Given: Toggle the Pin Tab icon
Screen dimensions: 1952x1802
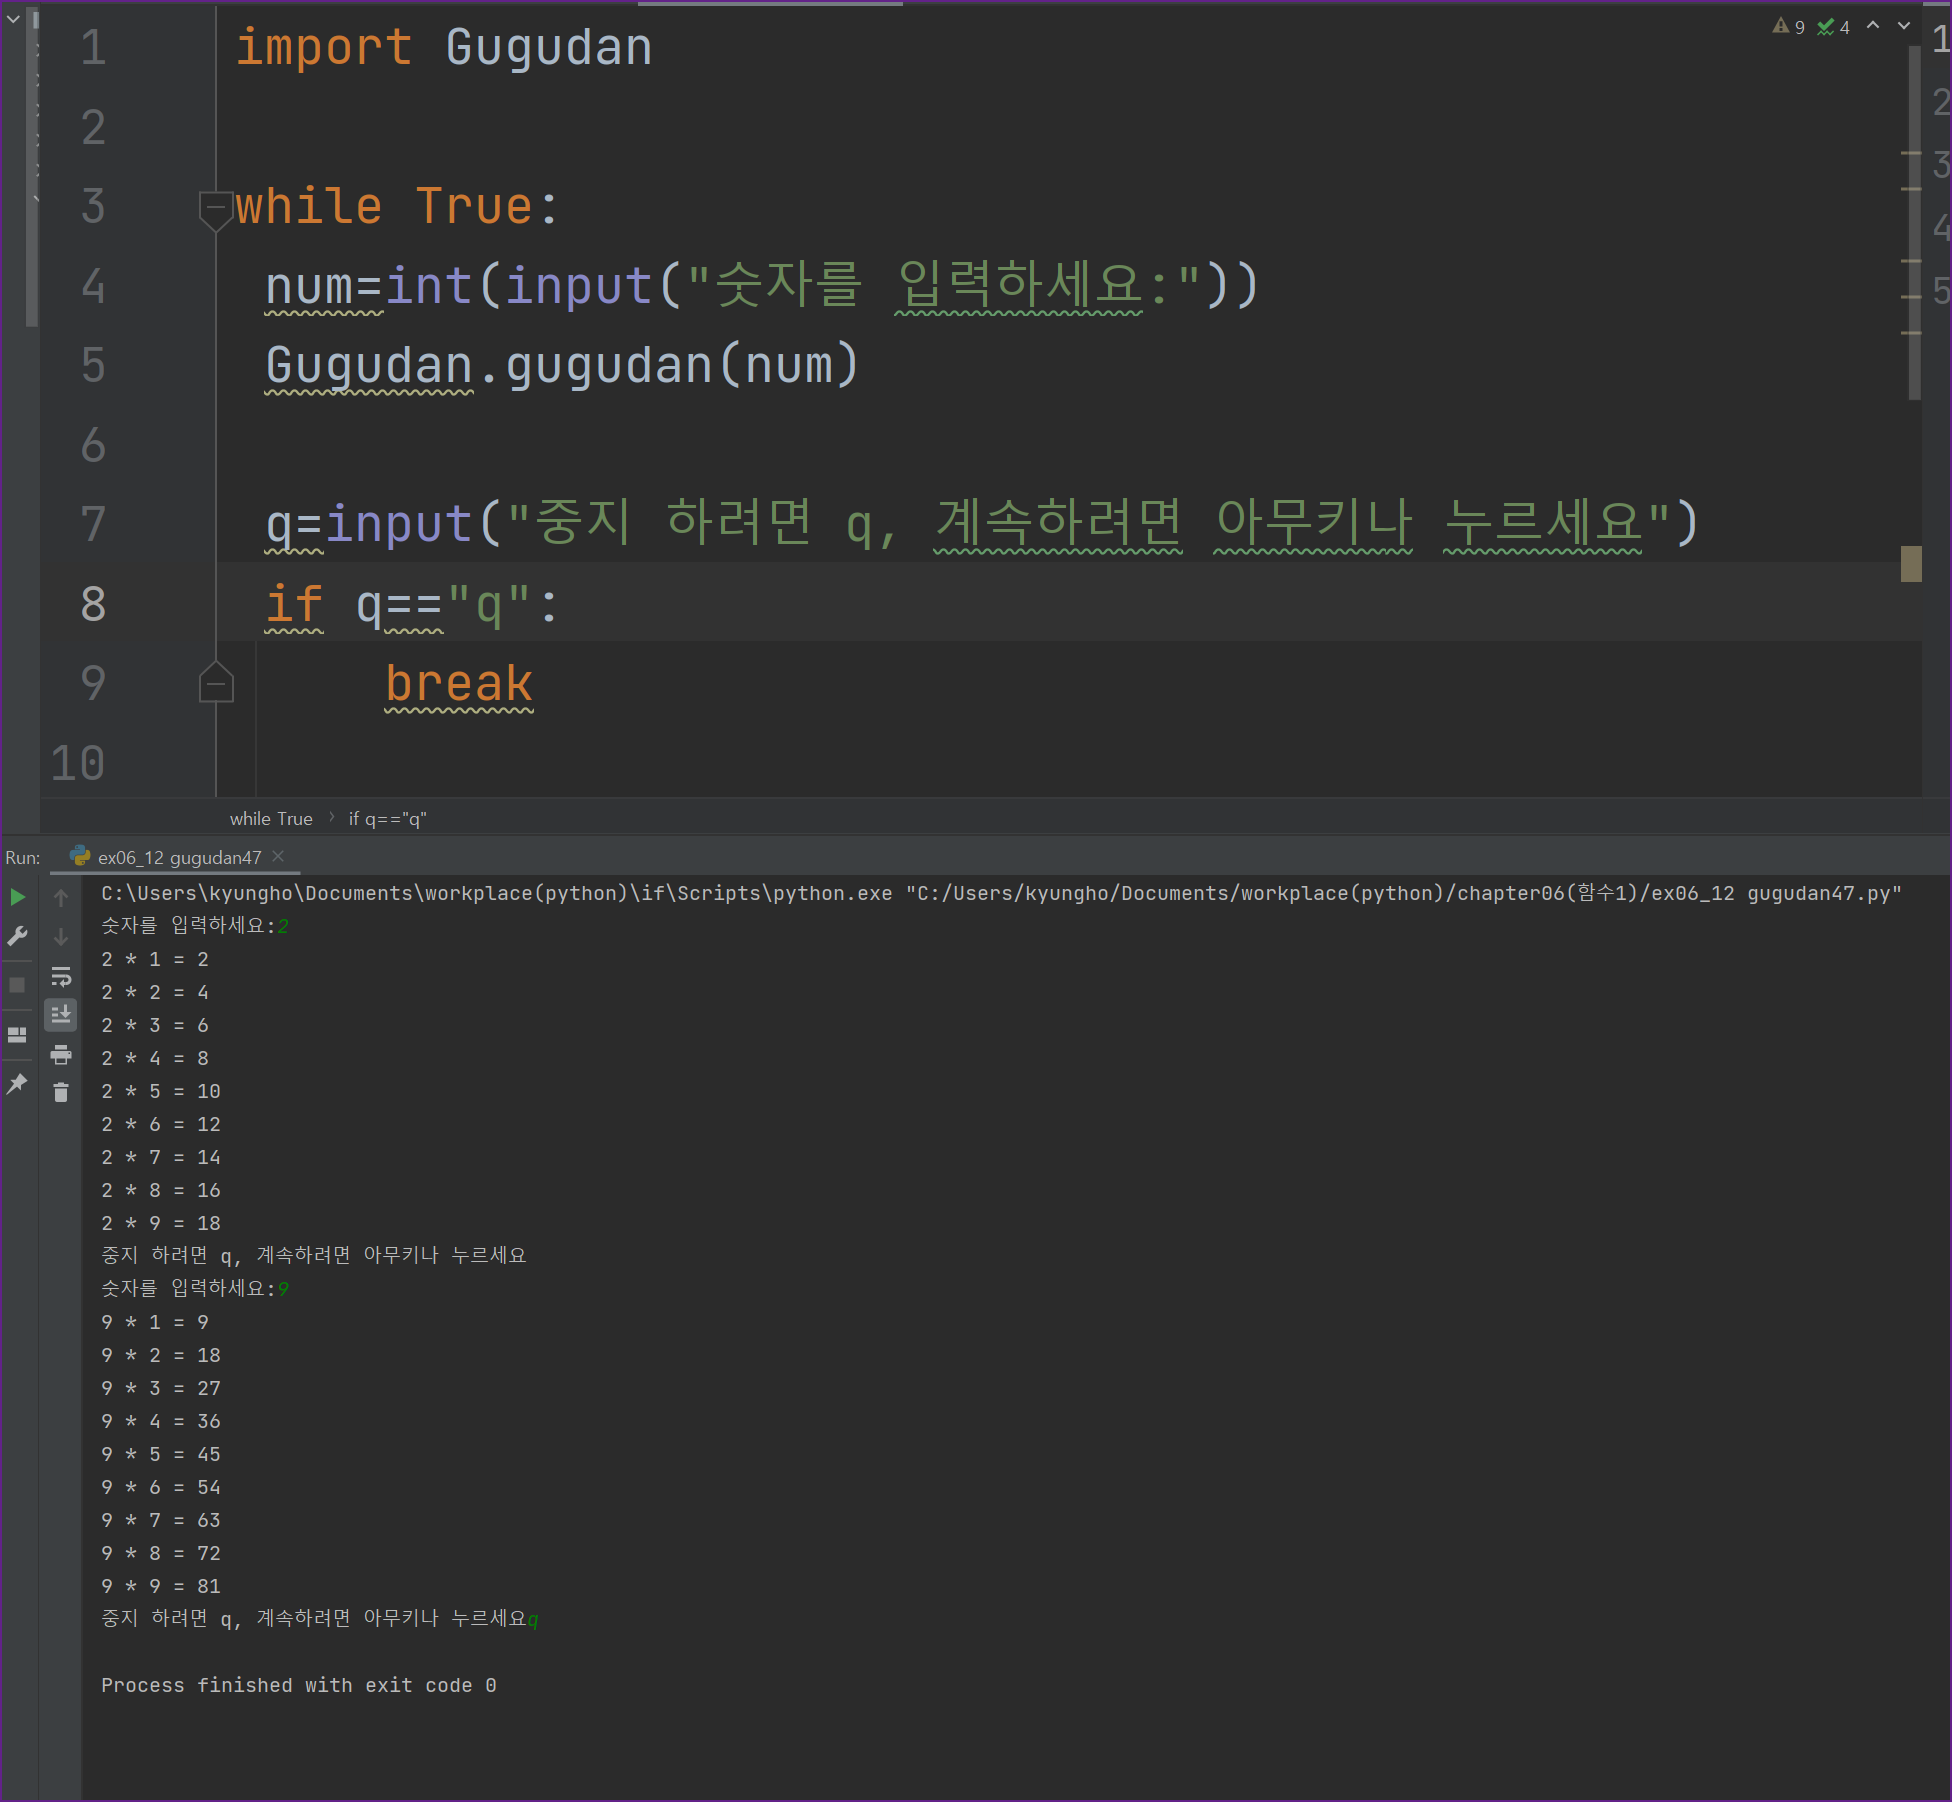Looking at the screenshot, I should tap(17, 1084).
